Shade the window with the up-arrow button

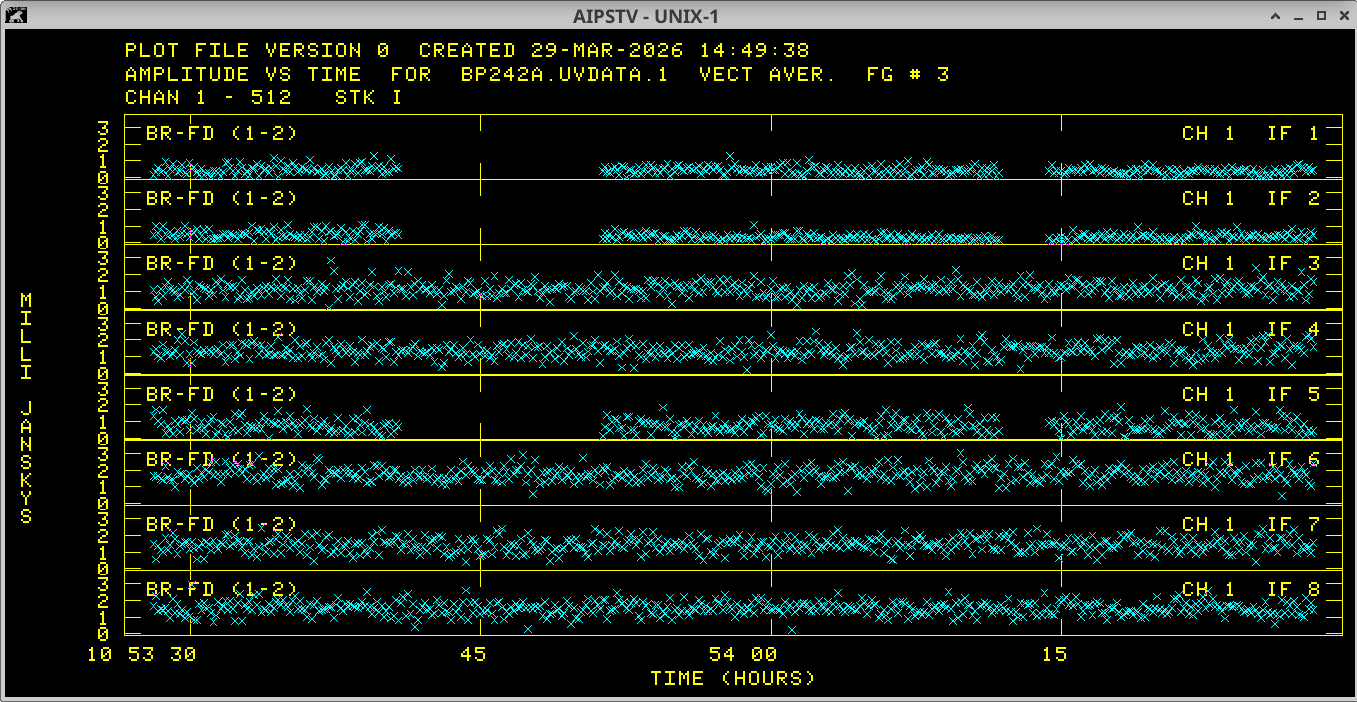[x=1275, y=16]
